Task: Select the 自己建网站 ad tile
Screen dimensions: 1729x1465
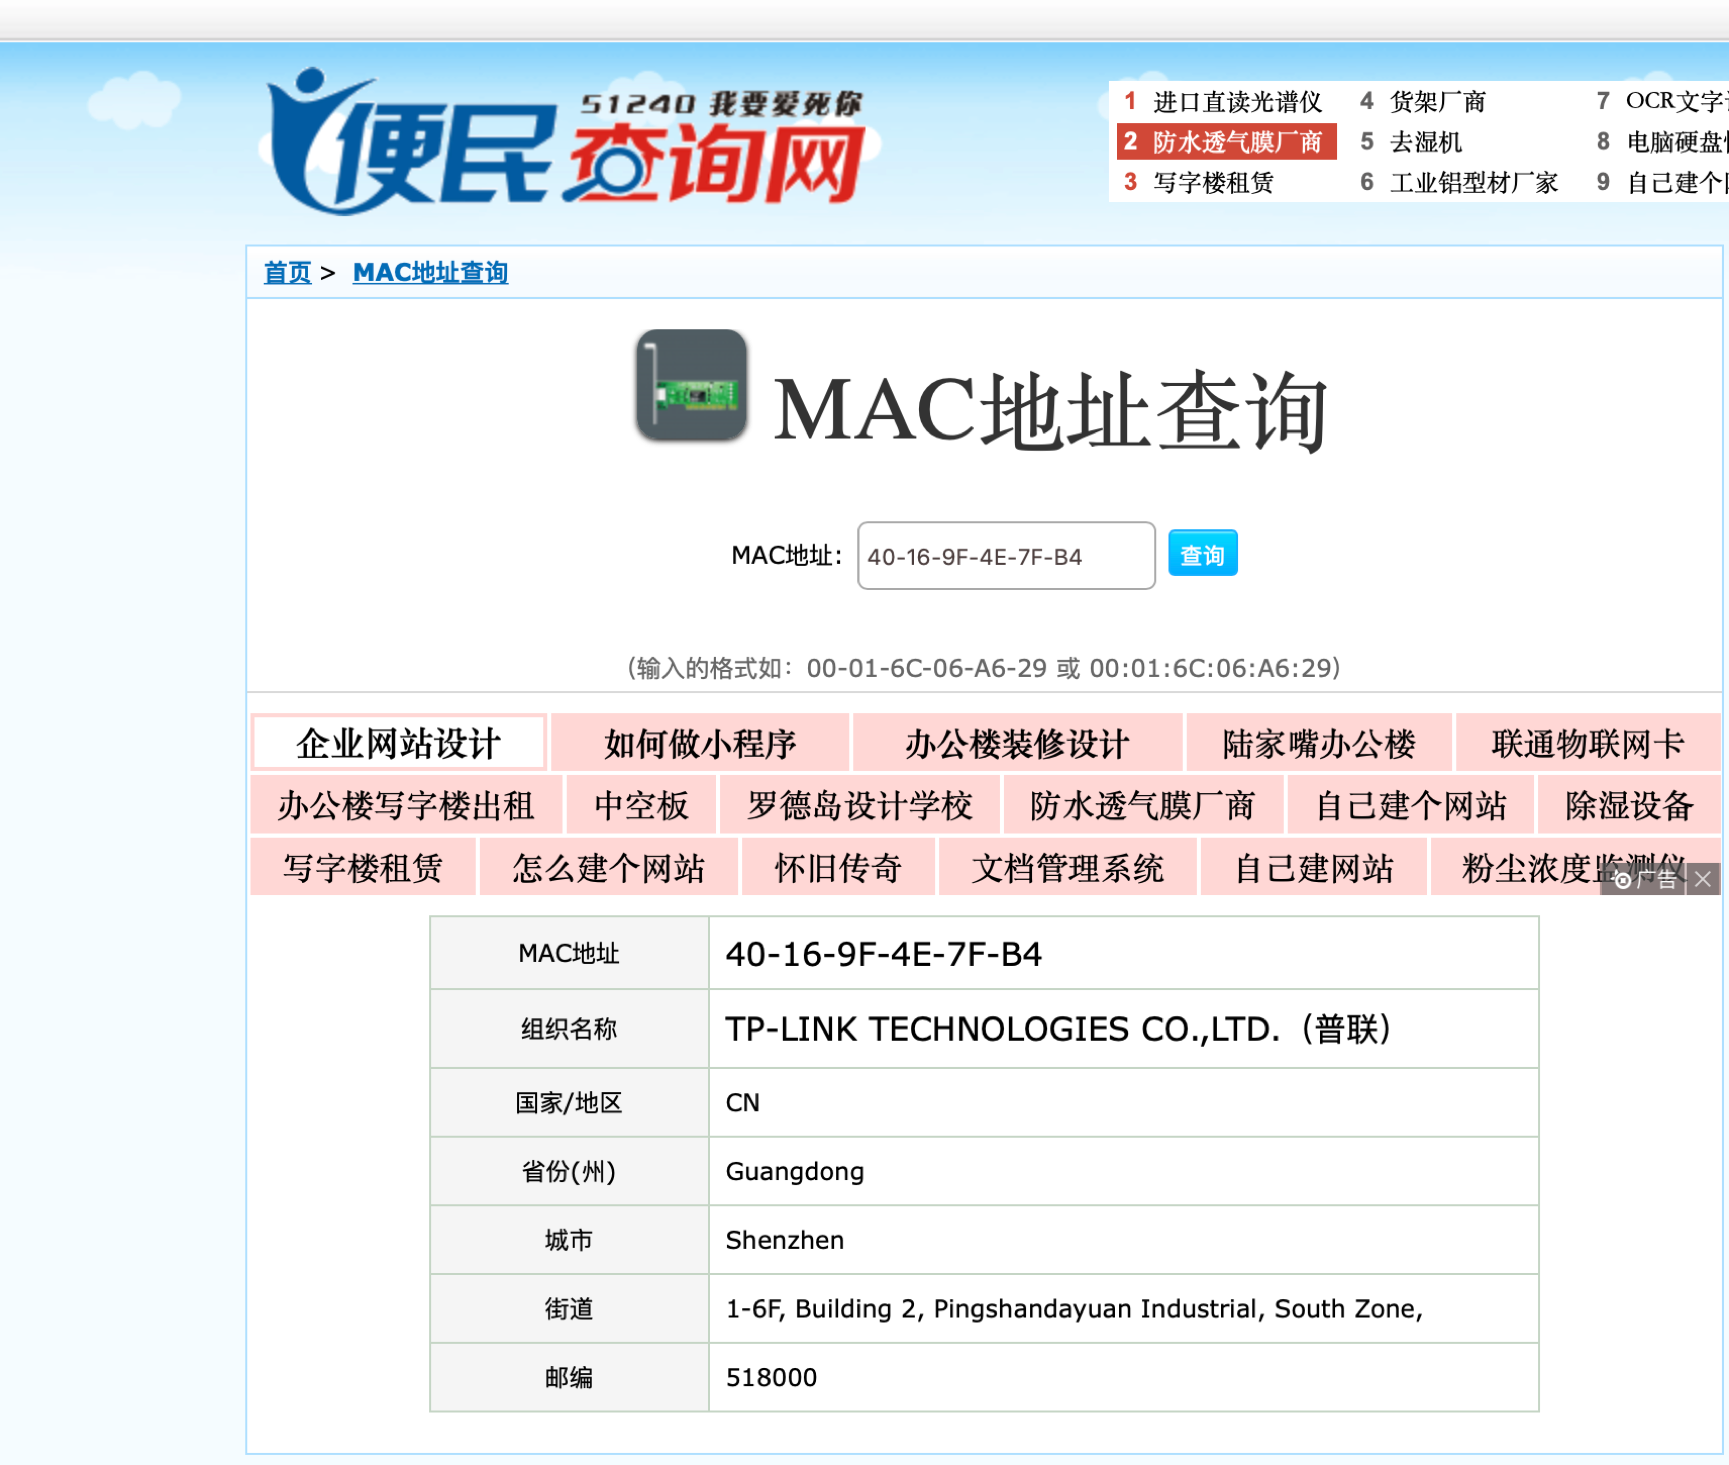Action: pos(1314,867)
